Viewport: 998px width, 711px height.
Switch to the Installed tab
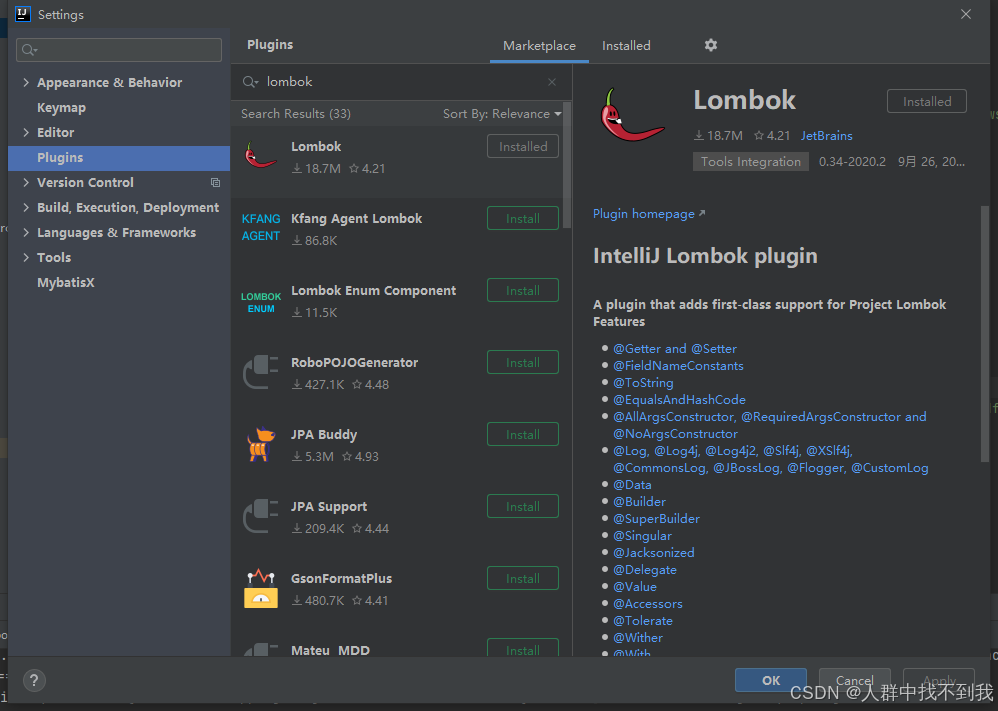pyautogui.click(x=626, y=46)
